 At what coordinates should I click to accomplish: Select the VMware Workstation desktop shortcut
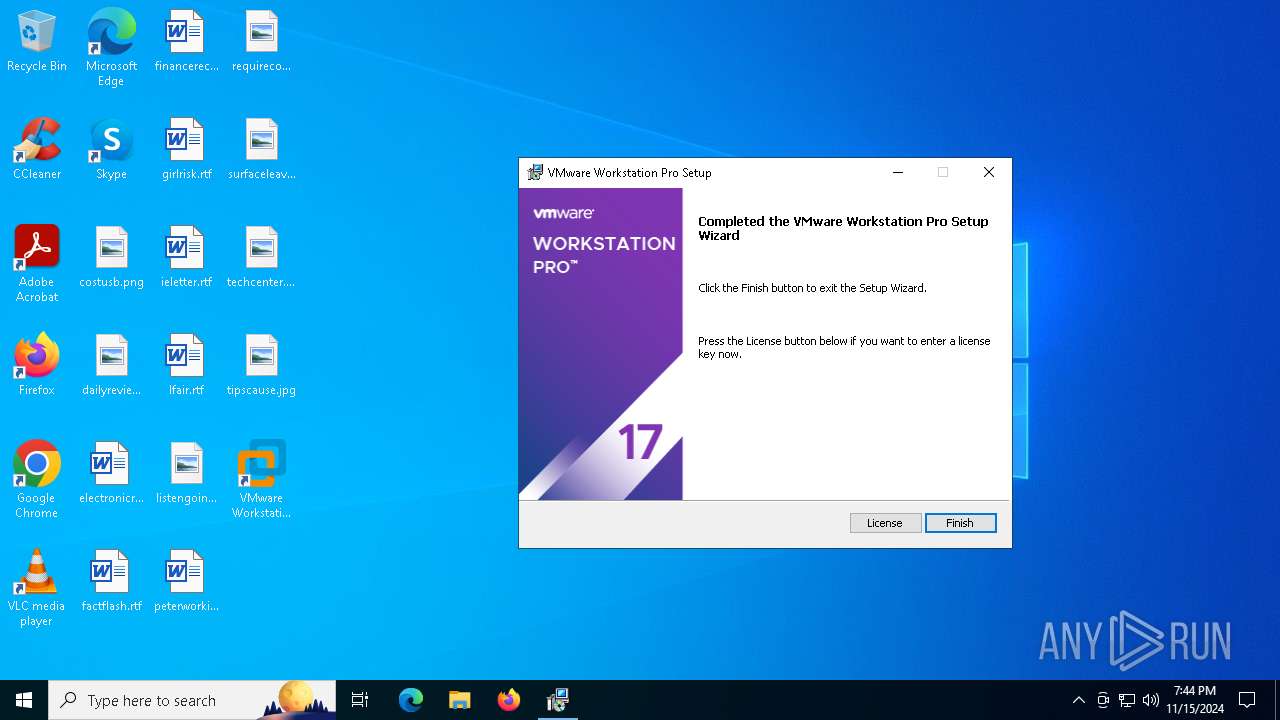coord(261,480)
